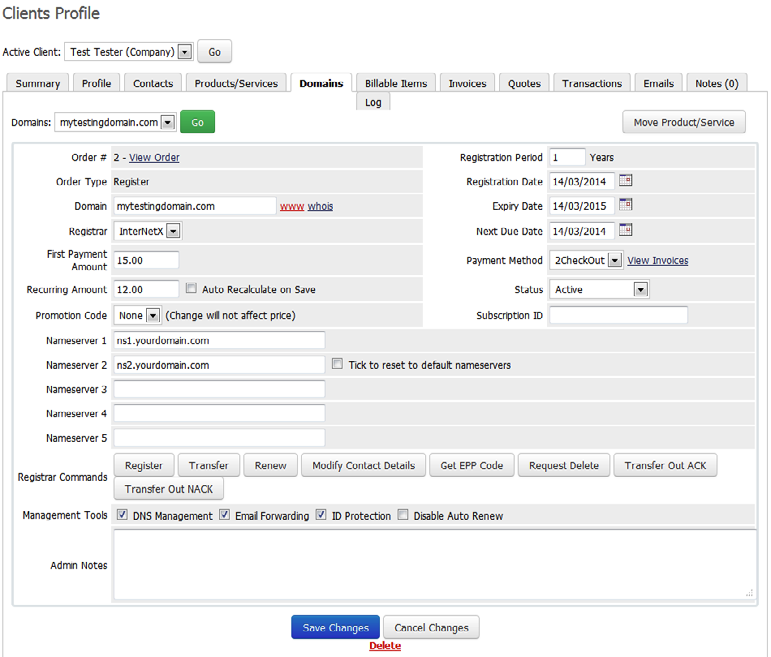Uncheck DNS Management checkbox
Image resolution: width=771 pixels, height=657 pixels.
[122, 515]
